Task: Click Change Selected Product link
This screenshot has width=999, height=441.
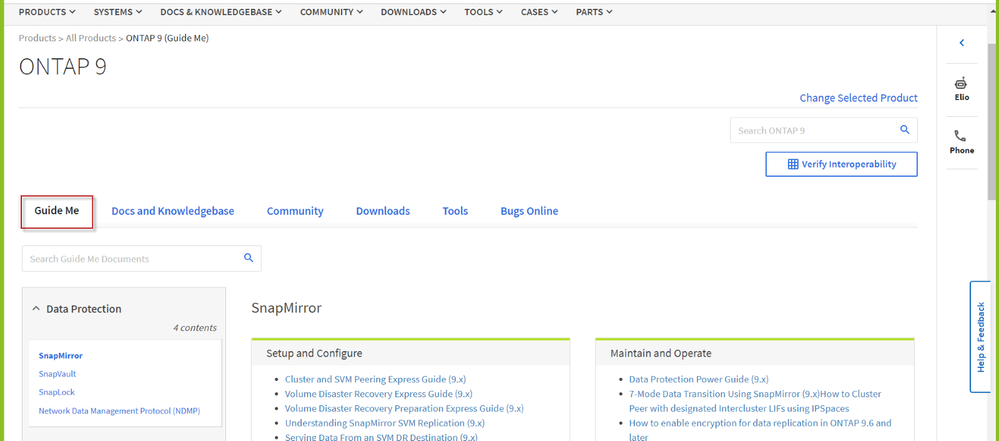Action: click(858, 98)
